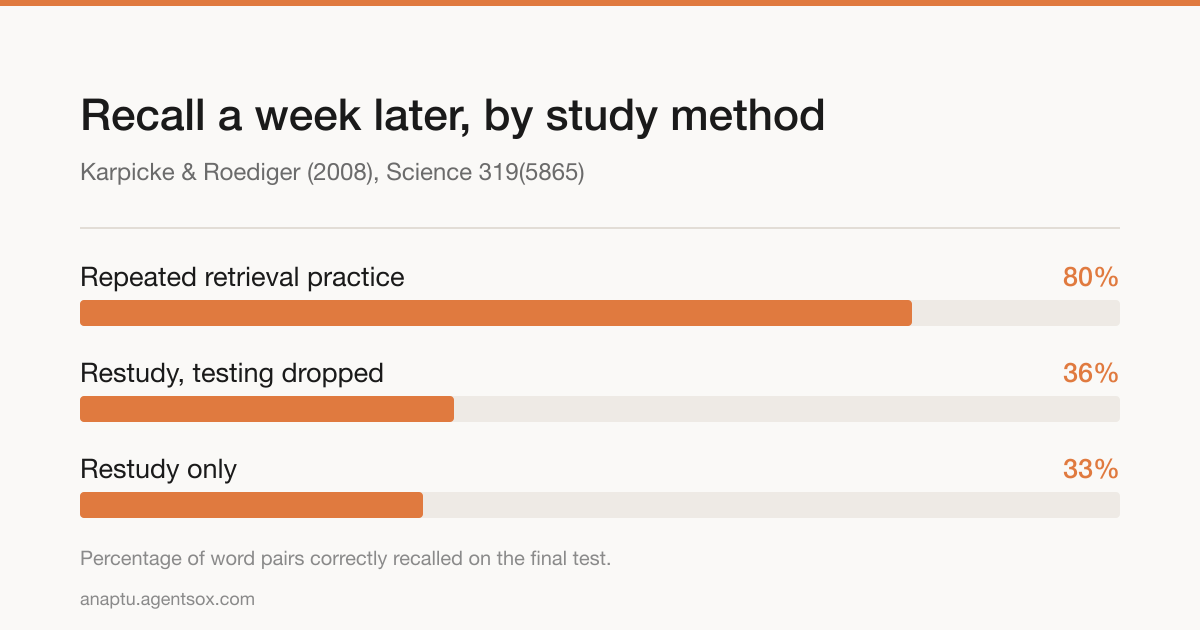Viewport: 1200px width, 630px height.
Task: Select the 80% value label
Action: 1090,277
